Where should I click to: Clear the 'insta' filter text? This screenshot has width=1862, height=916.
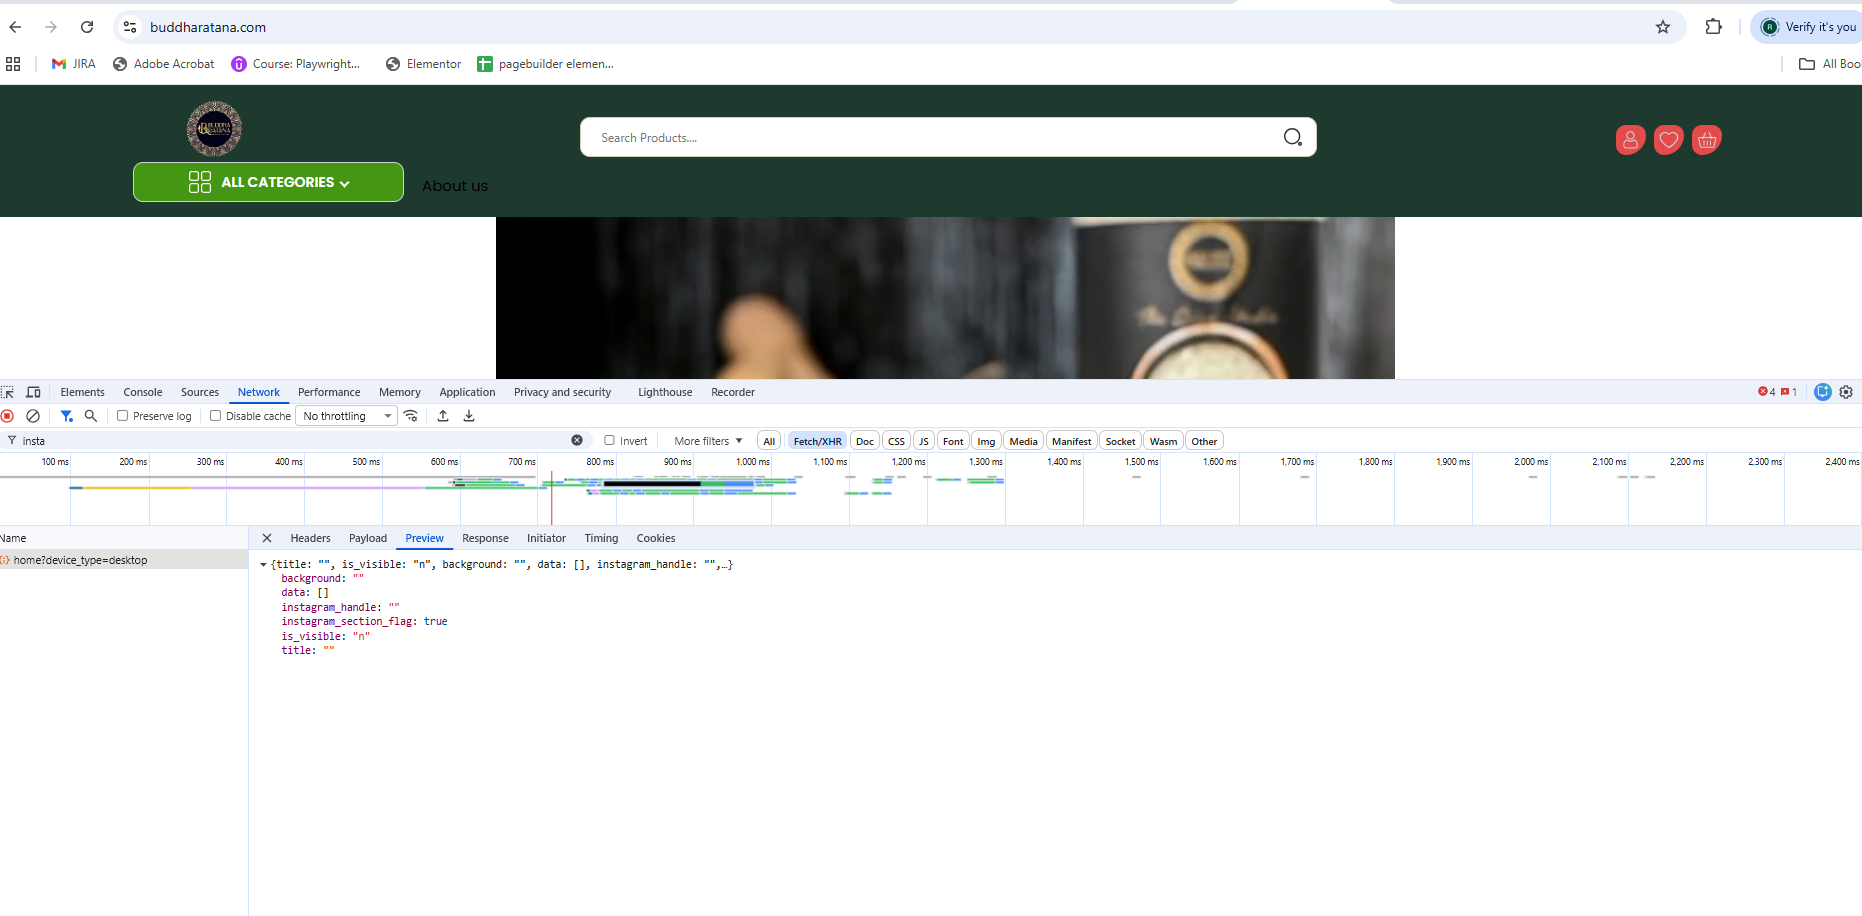(577, 440)
